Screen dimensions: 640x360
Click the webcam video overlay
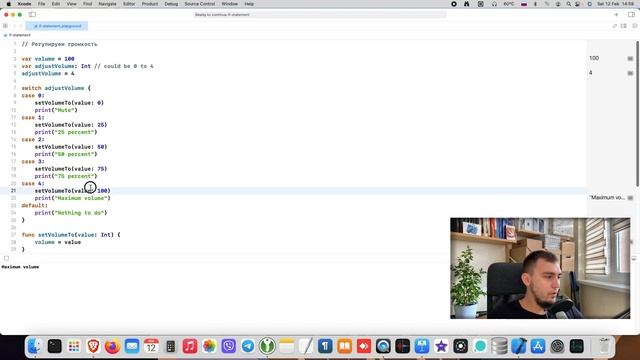tap(540, 268)
